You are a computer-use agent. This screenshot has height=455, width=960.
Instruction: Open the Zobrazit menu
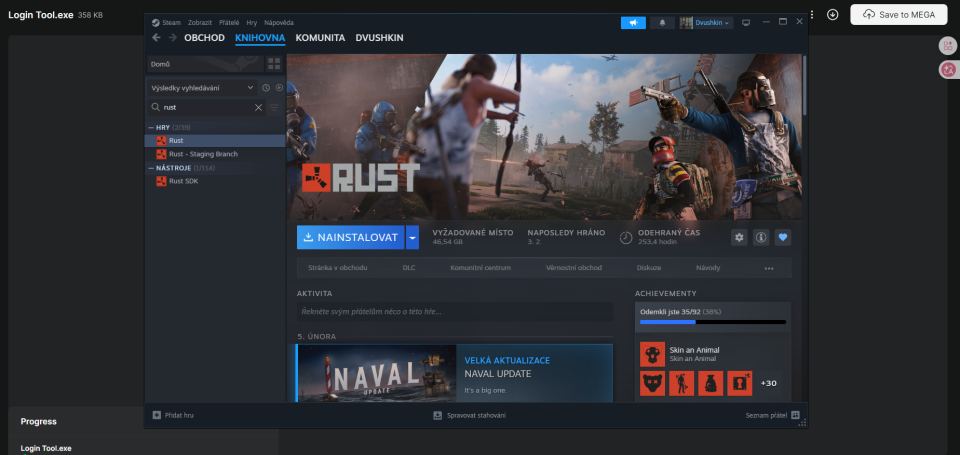200,23
